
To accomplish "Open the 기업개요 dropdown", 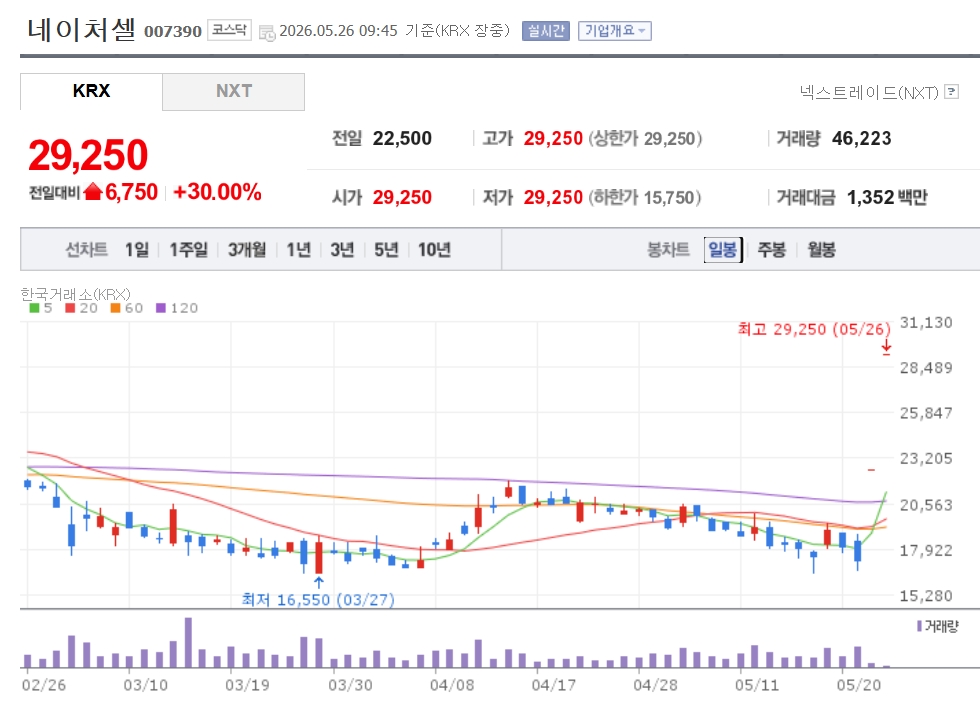I will point(615,31).
